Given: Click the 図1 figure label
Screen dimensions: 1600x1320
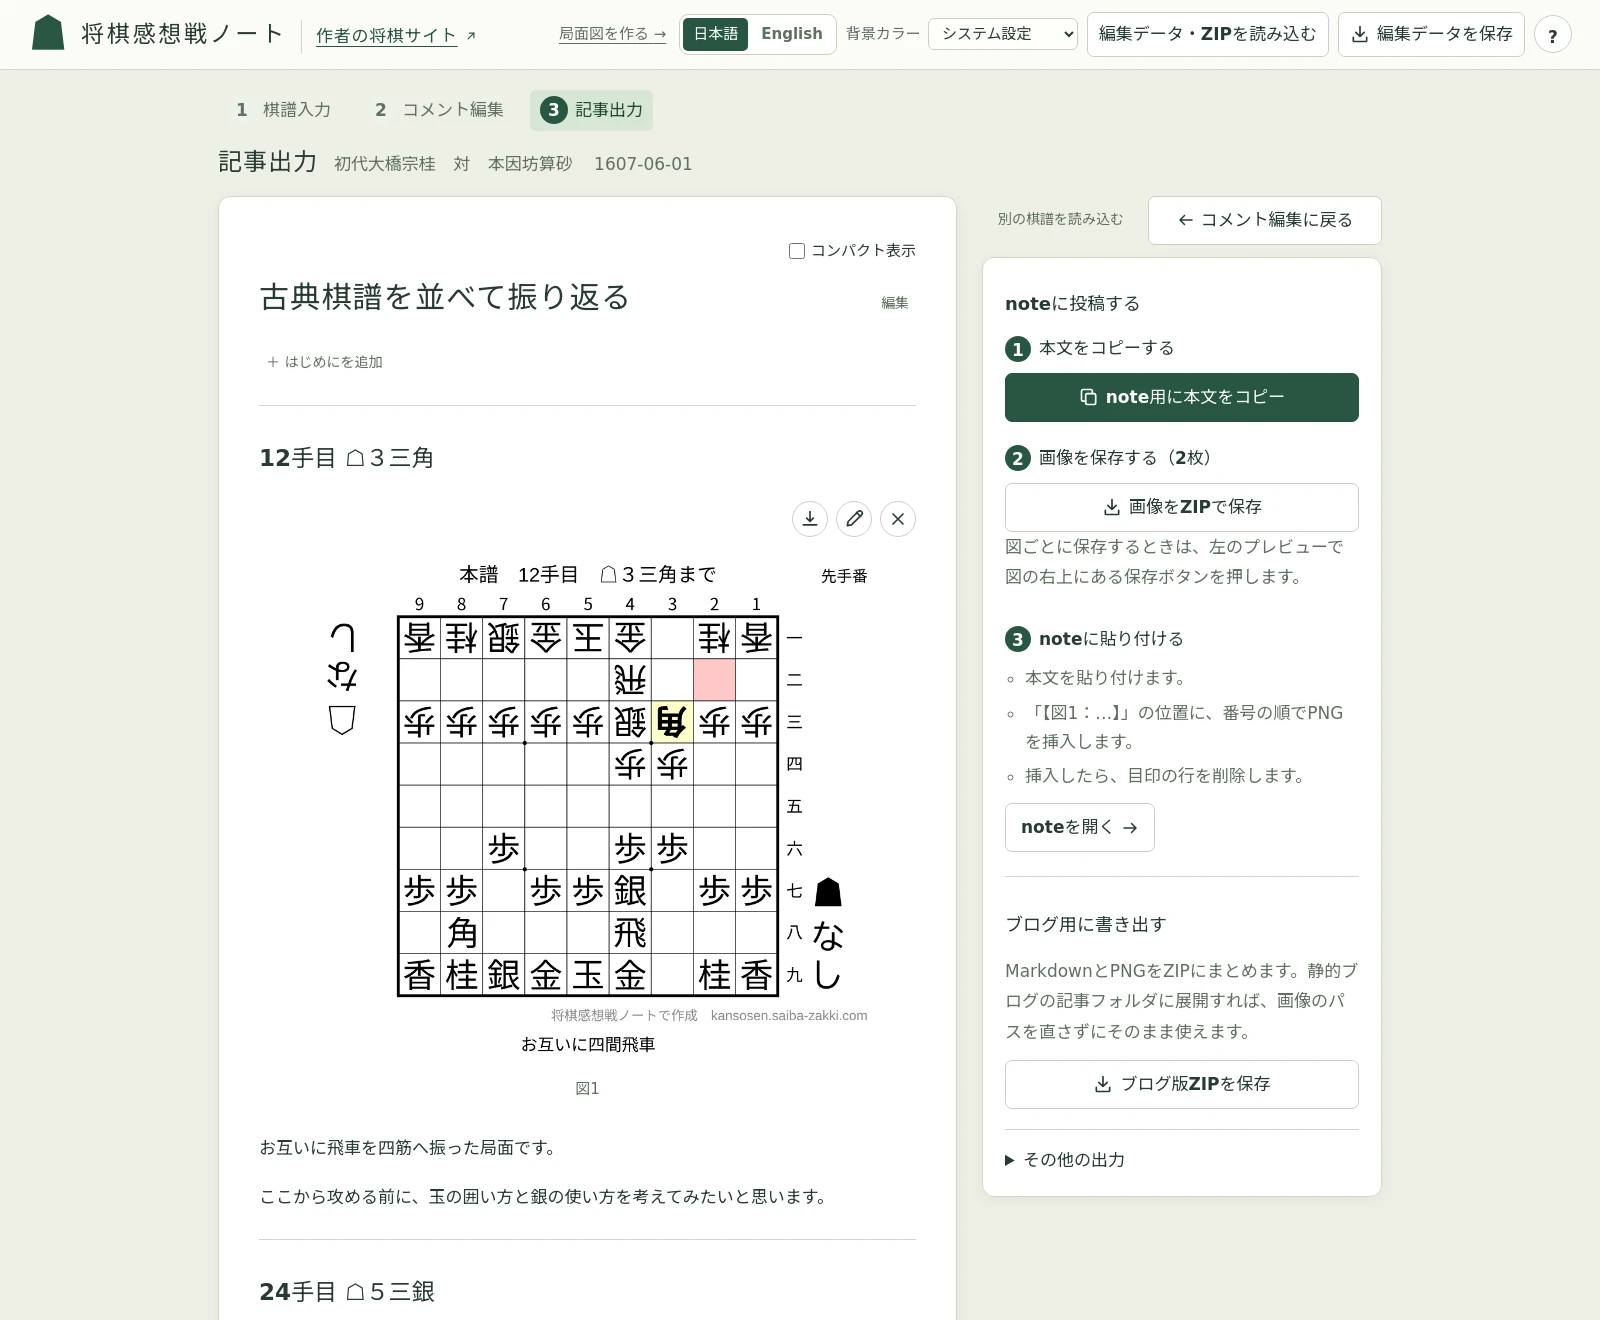Looking at the screenshot, I should click(x=587, y=1089).
